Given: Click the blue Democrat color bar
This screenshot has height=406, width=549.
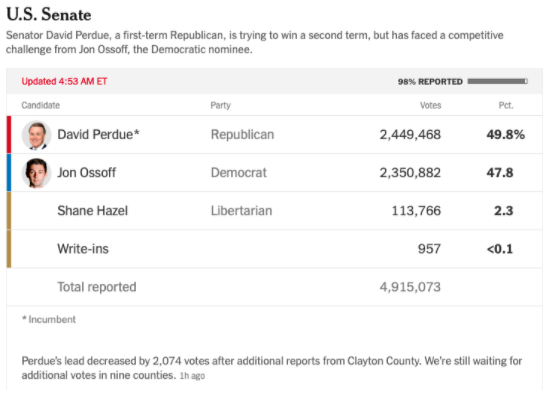Looking at the screenshot, I should 9,173.
